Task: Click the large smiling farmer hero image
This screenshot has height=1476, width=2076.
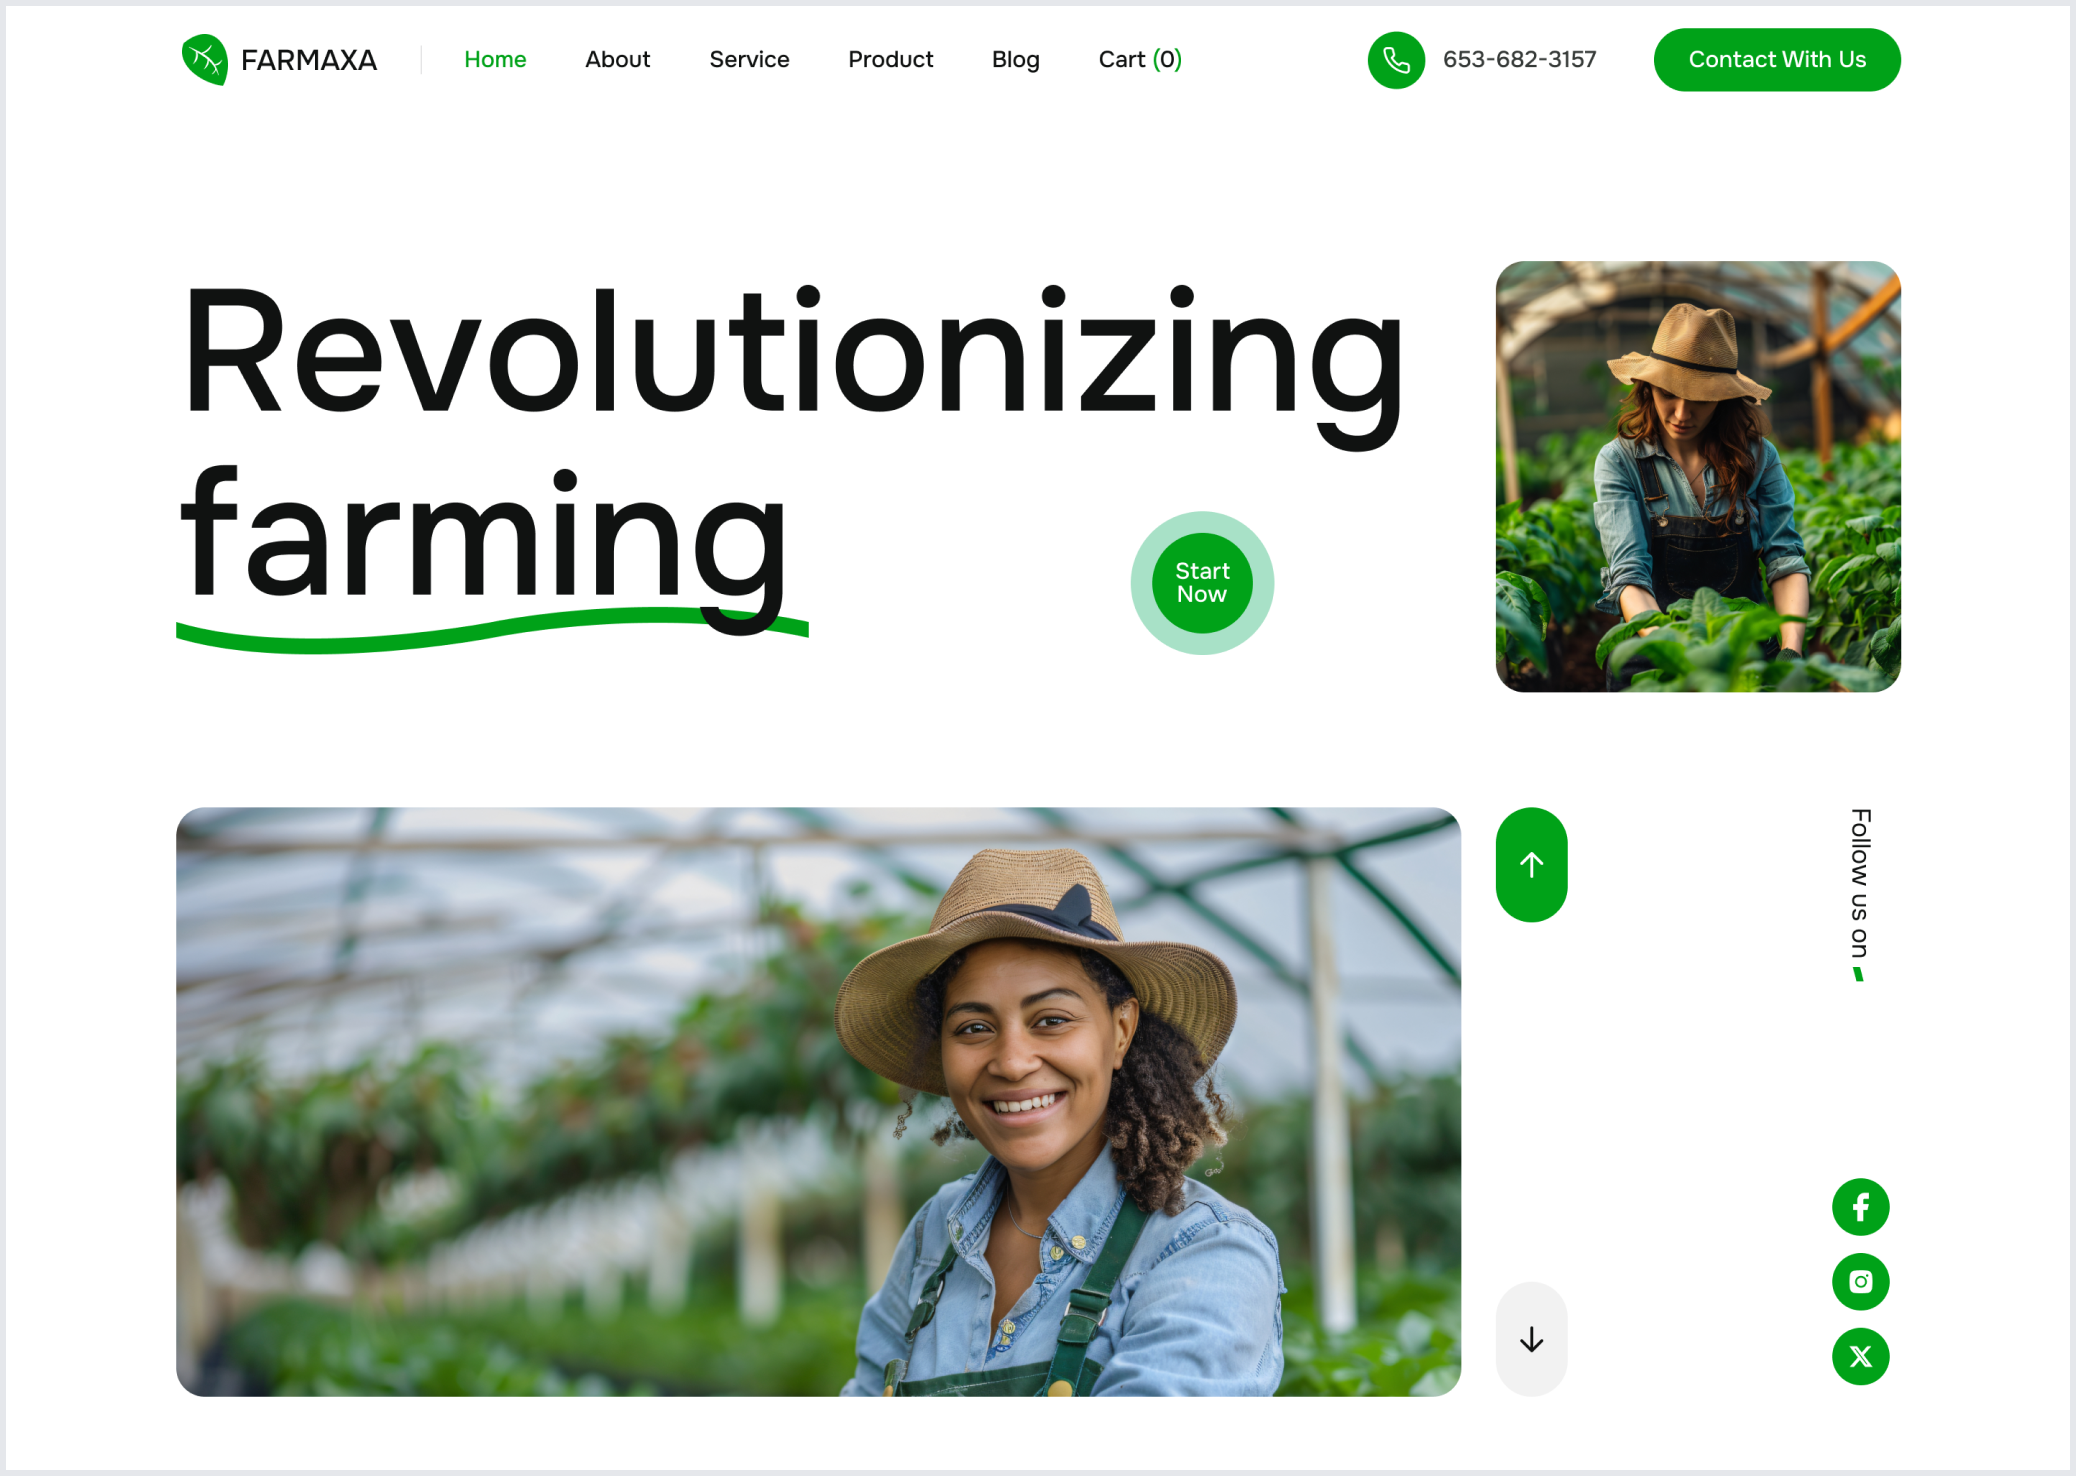Action: pyautogui.click(x=818, y=1102)
